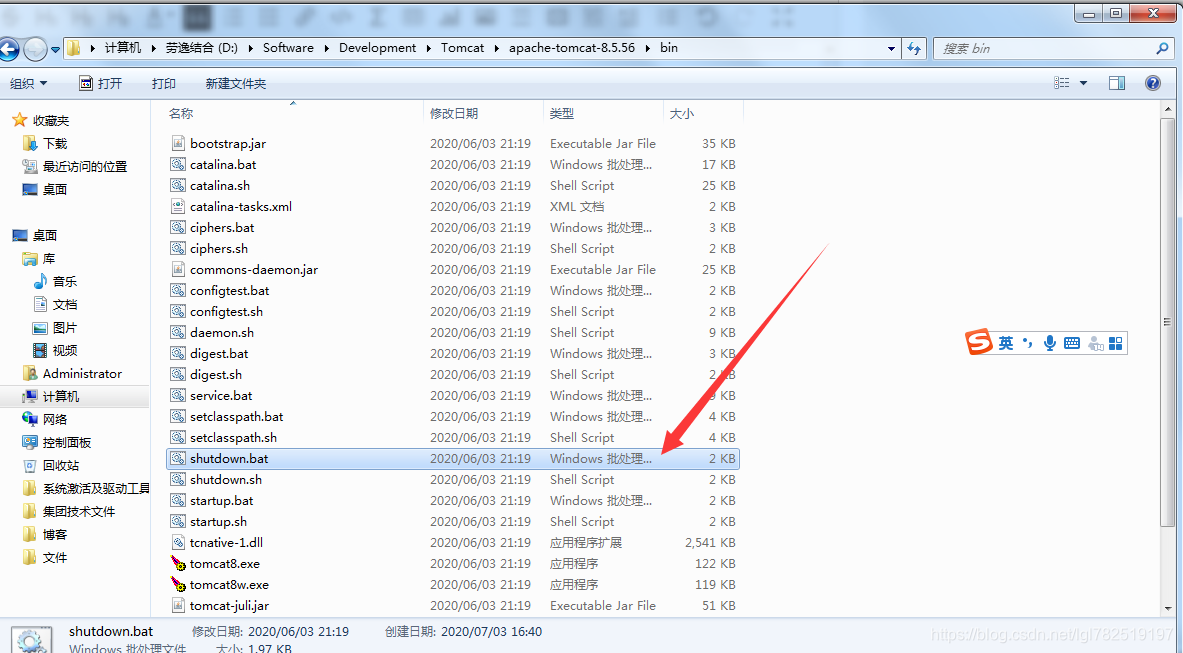Click the tomcat8.exe application icon
Screen dimensions: 1183x653
(178, 563)
